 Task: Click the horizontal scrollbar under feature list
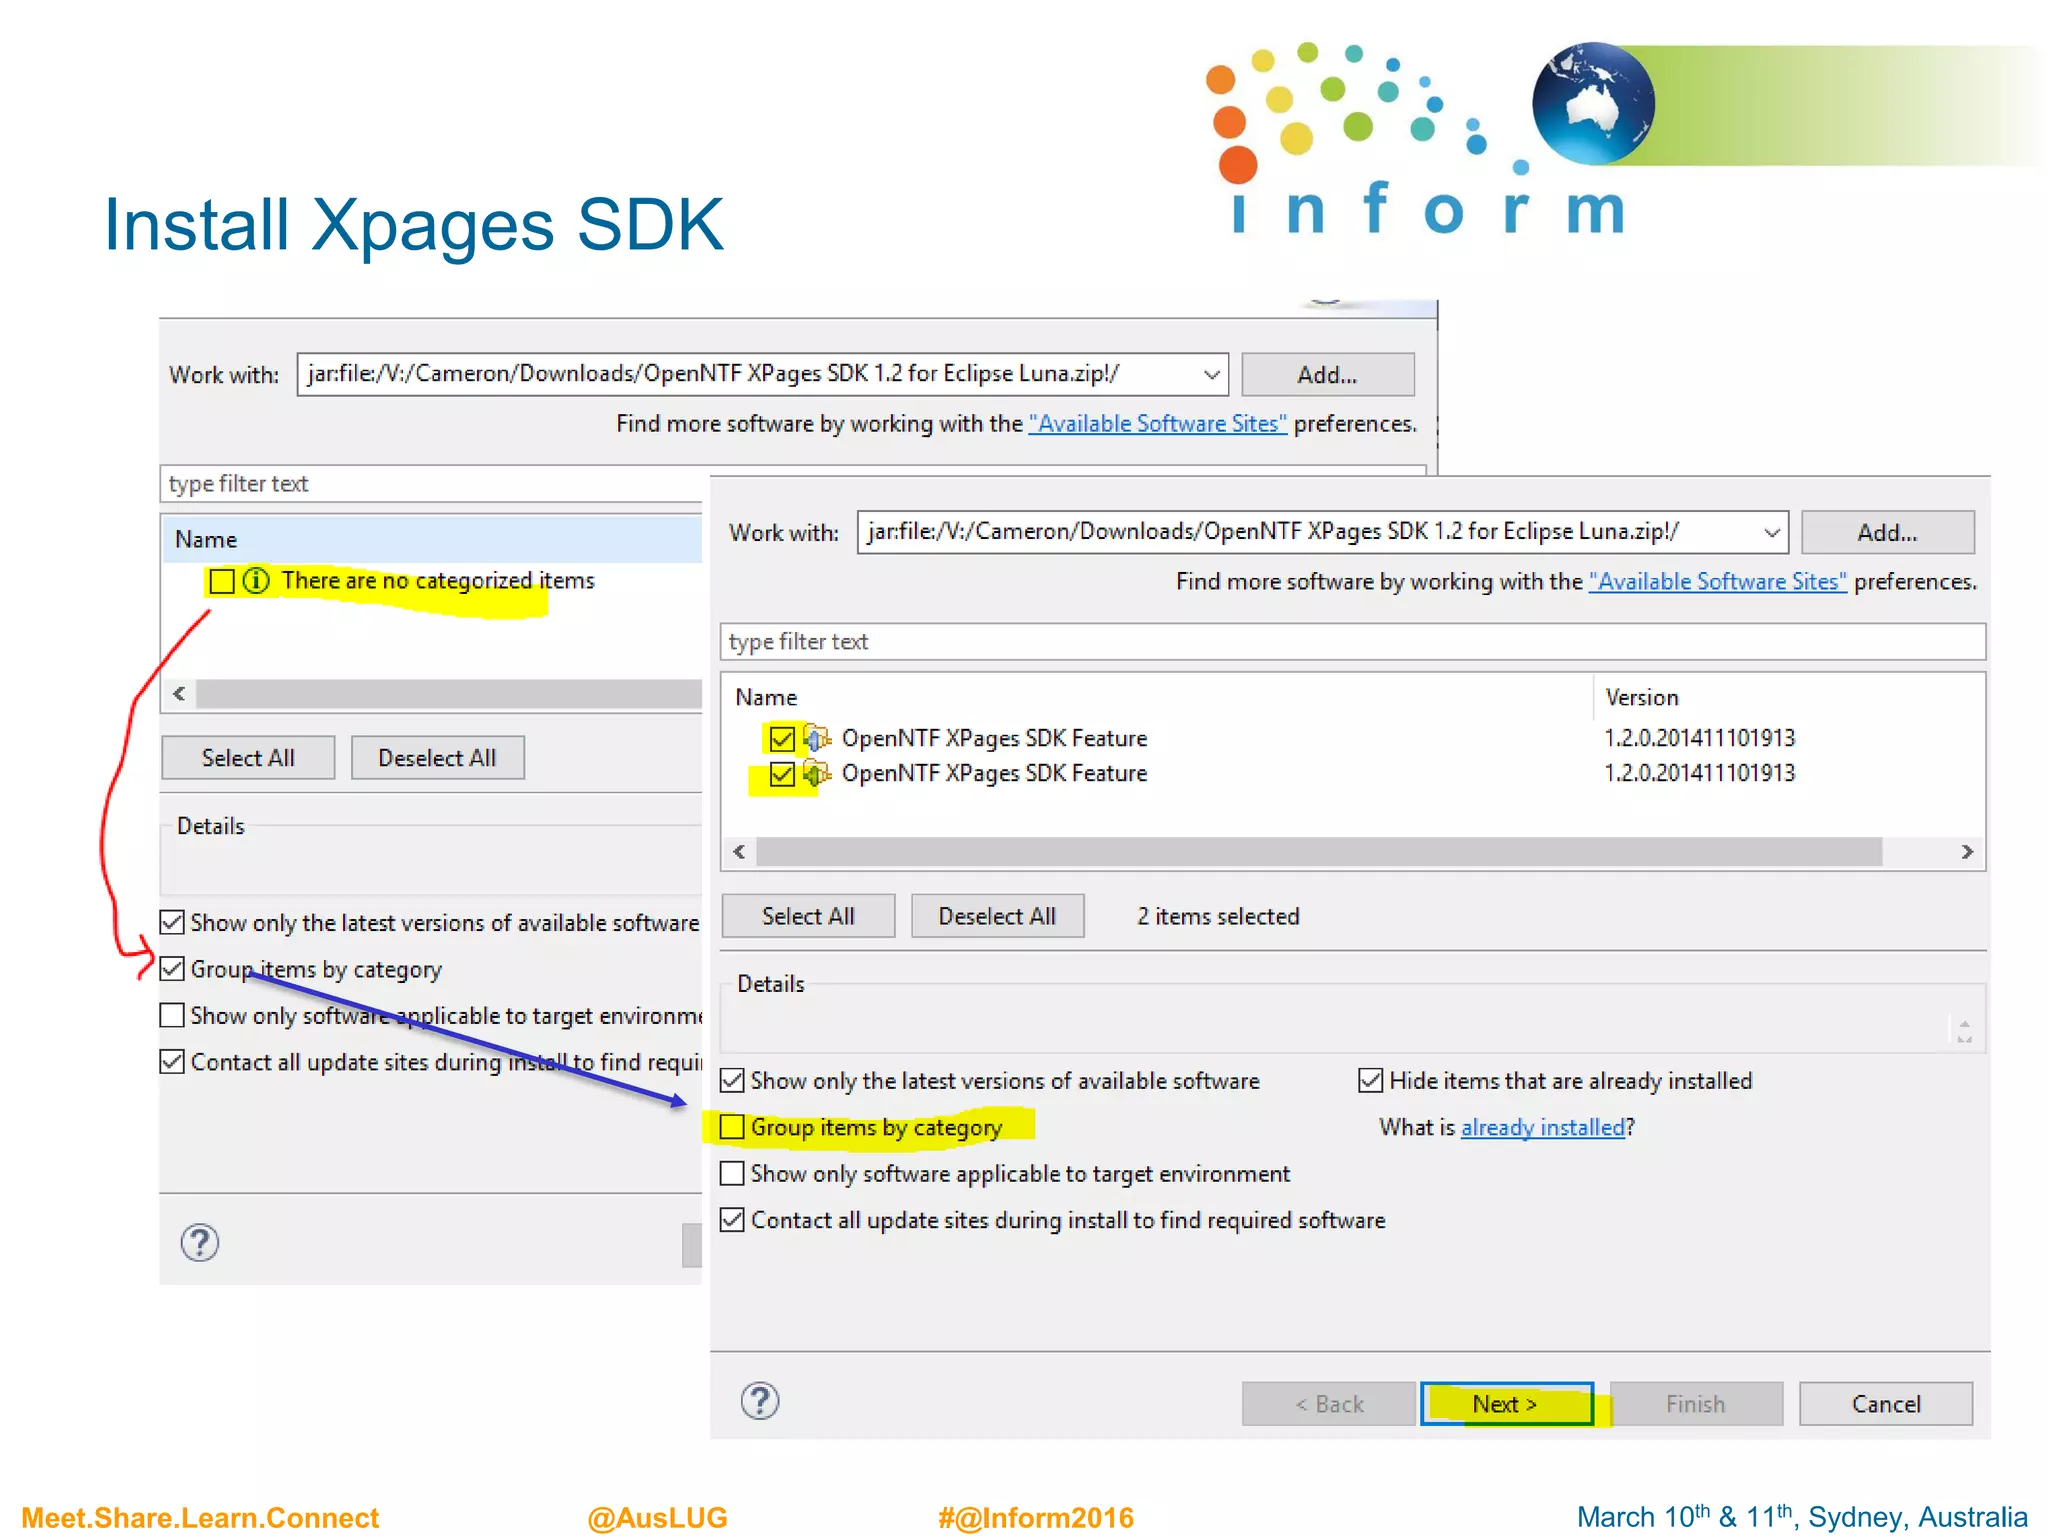[x=1318, y=852]
